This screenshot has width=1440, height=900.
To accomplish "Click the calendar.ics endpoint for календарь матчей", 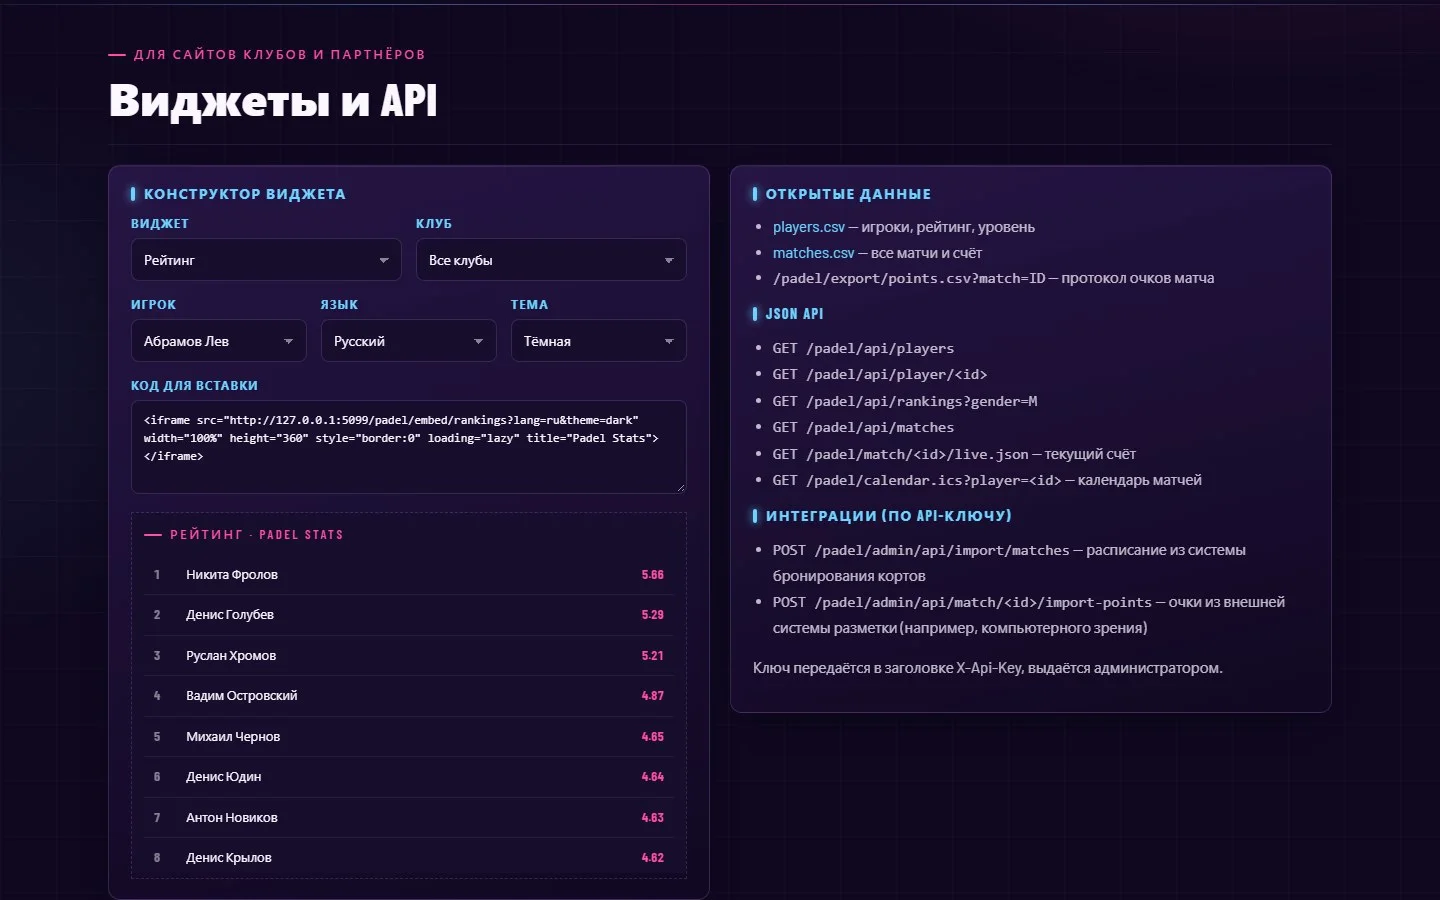I will pyautogui.click(x=917, y=480).
